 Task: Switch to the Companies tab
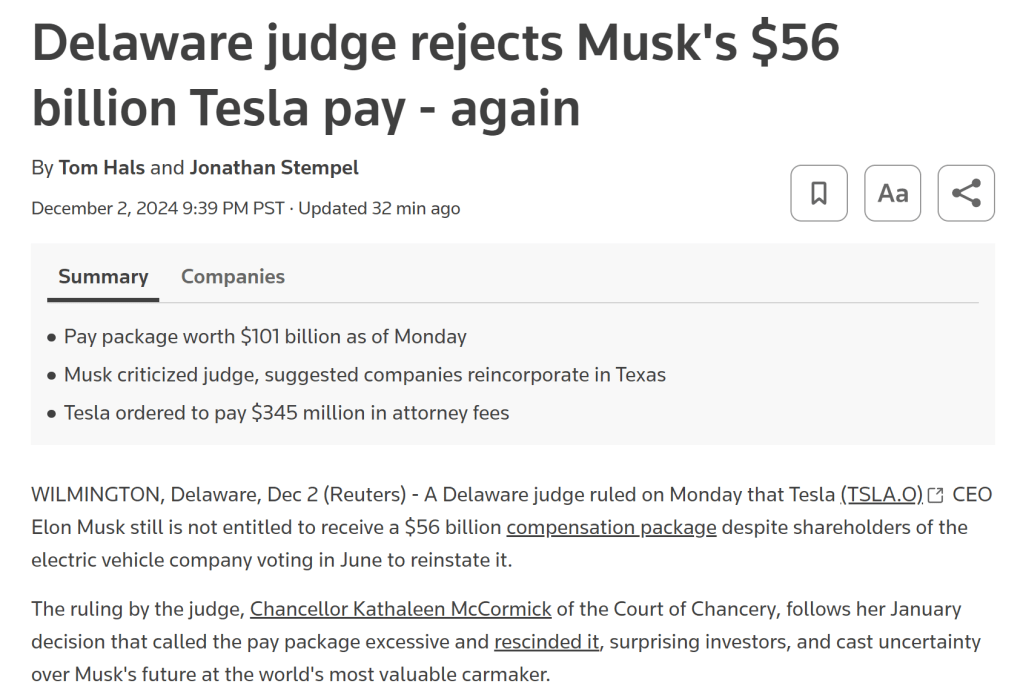point(233,277)
